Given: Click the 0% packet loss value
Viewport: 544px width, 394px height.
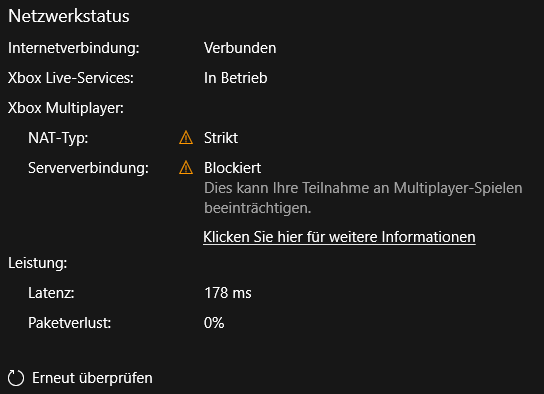Looking at the screenshot, I should click(214, 323).
